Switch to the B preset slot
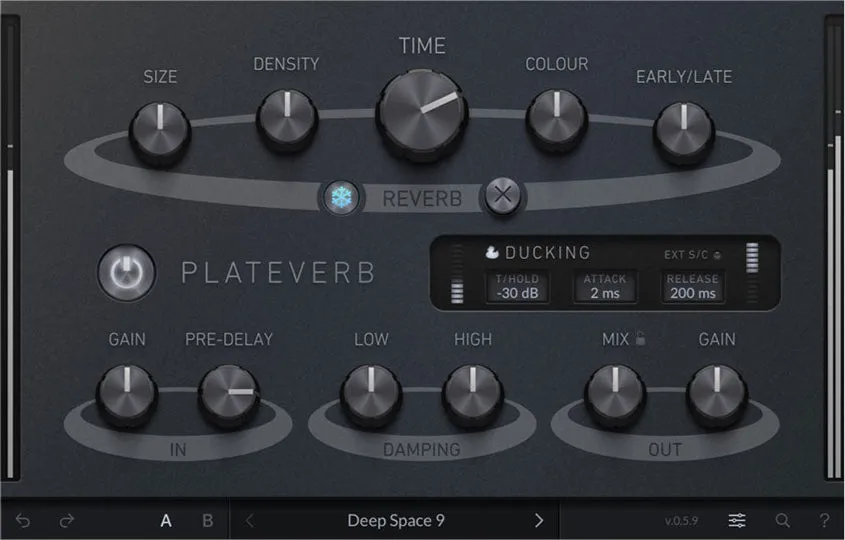This screenshot has width=845, height=540. [x=207, y=521]
